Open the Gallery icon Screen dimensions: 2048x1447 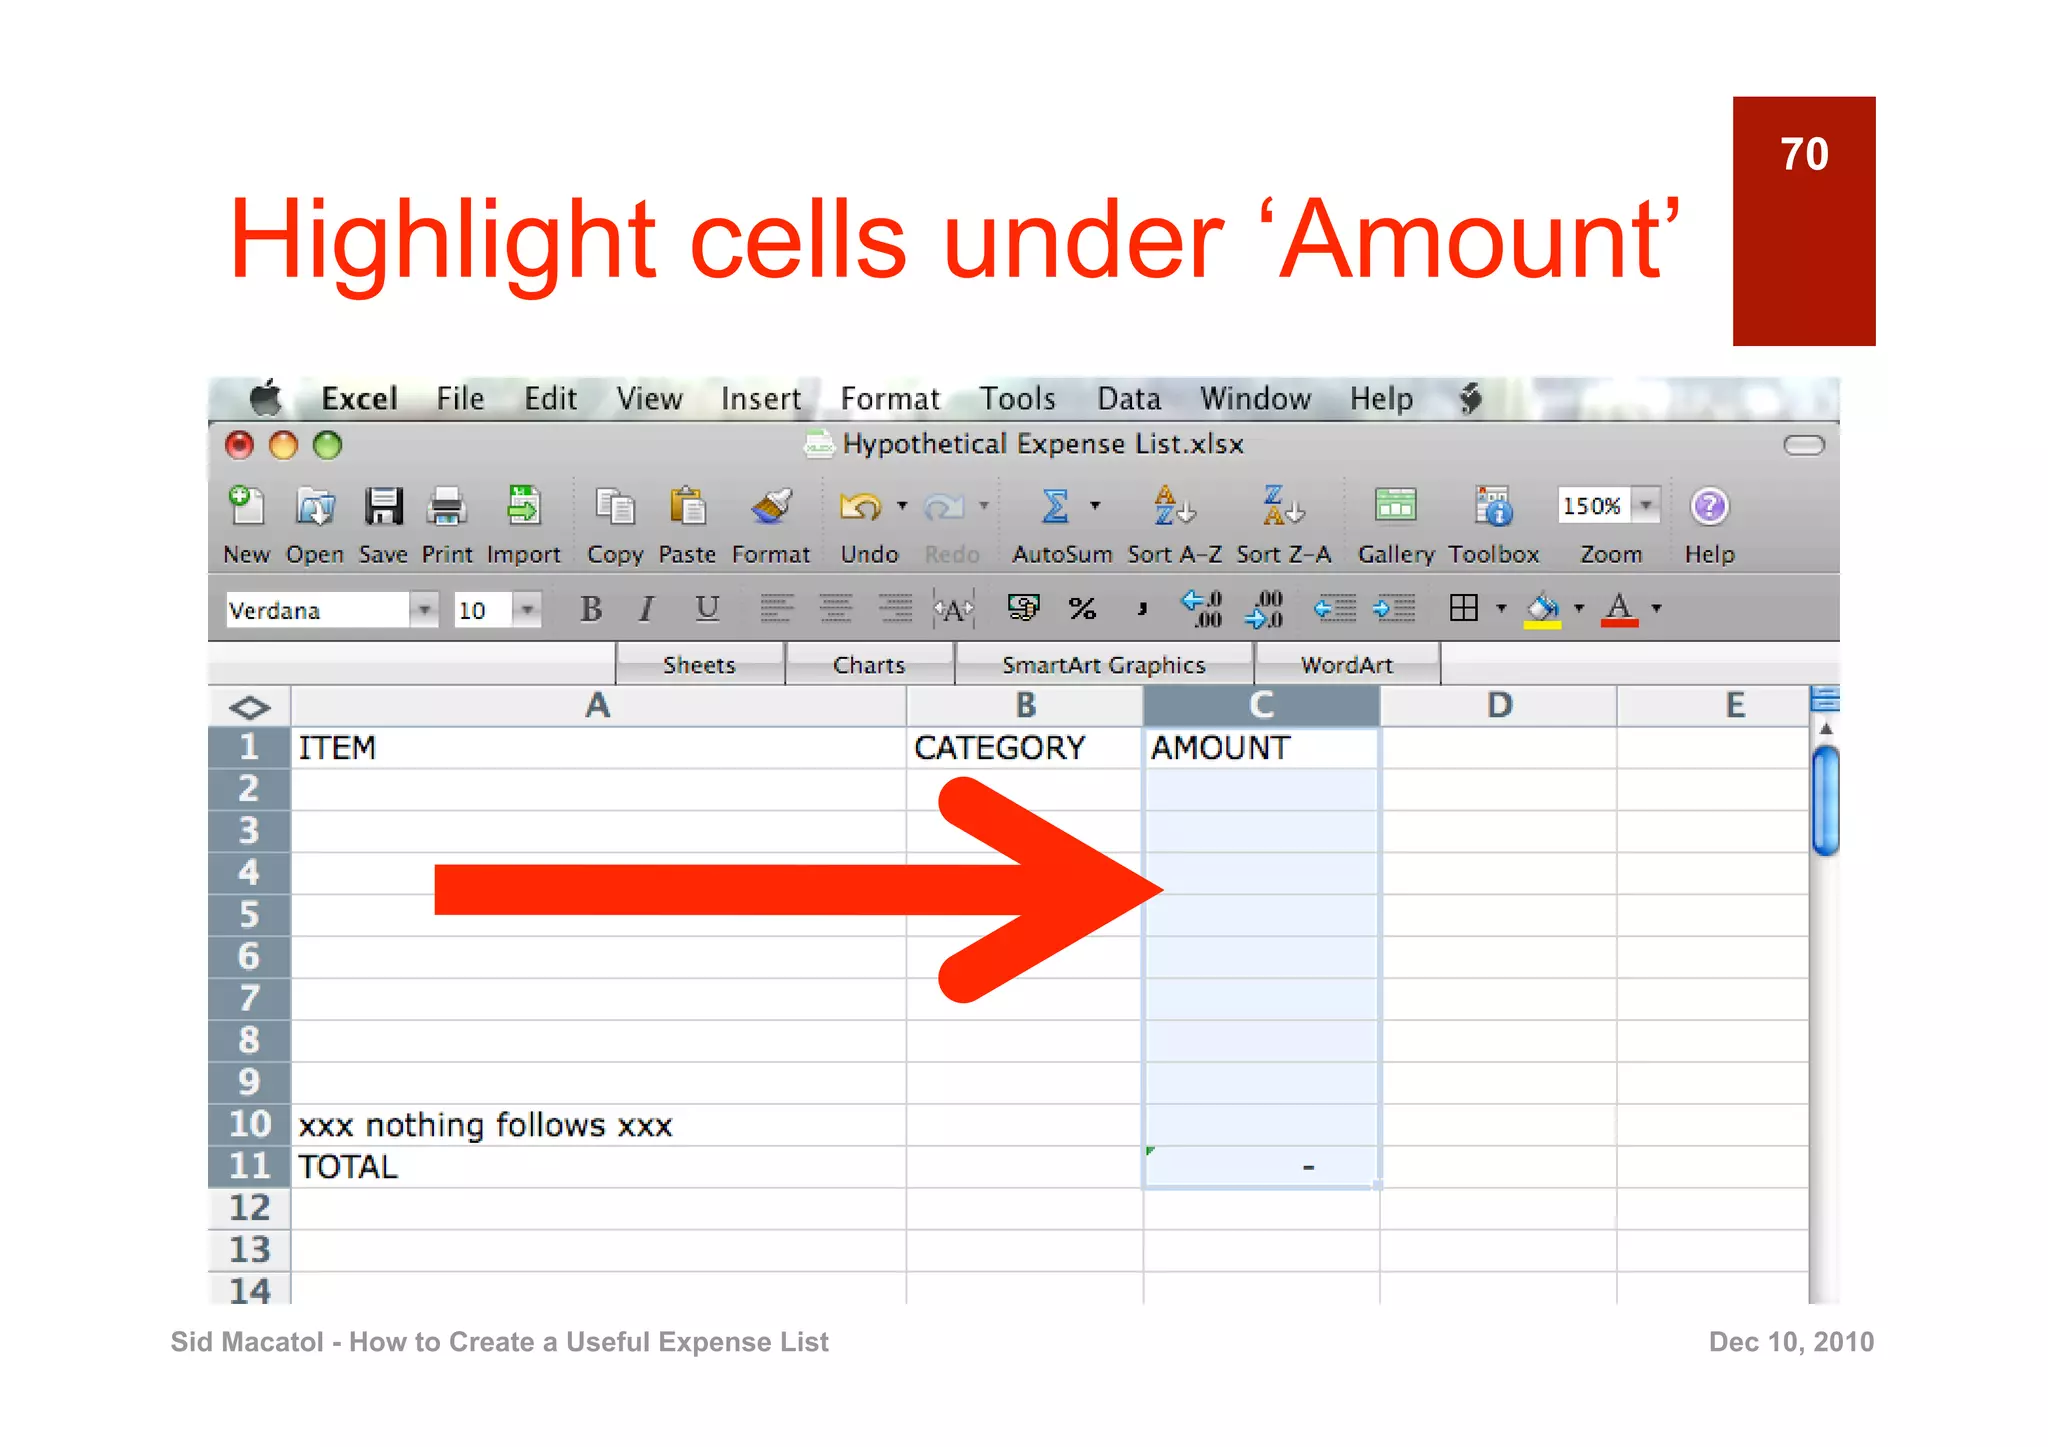(1395, 506)
